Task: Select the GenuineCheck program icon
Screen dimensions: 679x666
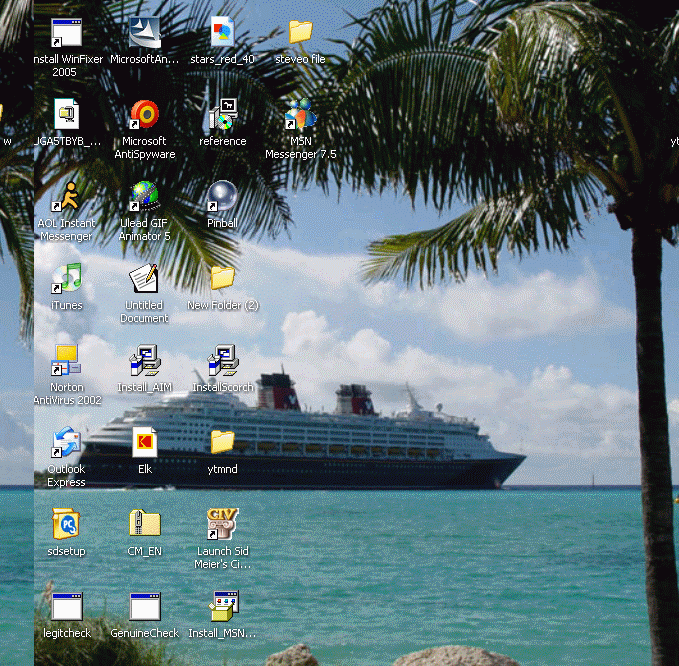Action: tap(145, 606)
